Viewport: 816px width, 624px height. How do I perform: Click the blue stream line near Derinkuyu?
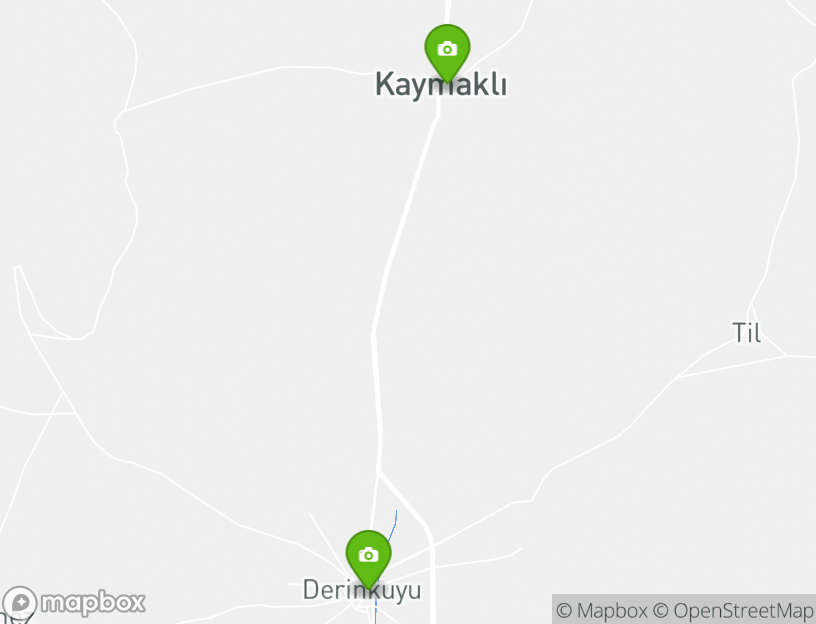pos(394,526)
